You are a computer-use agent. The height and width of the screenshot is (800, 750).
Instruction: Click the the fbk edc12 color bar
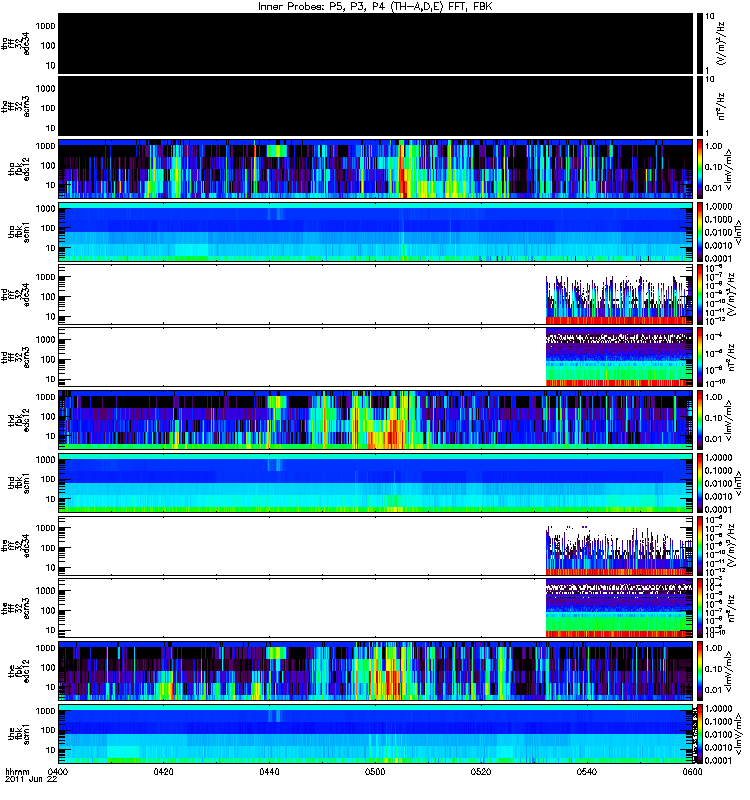(700, 671)
